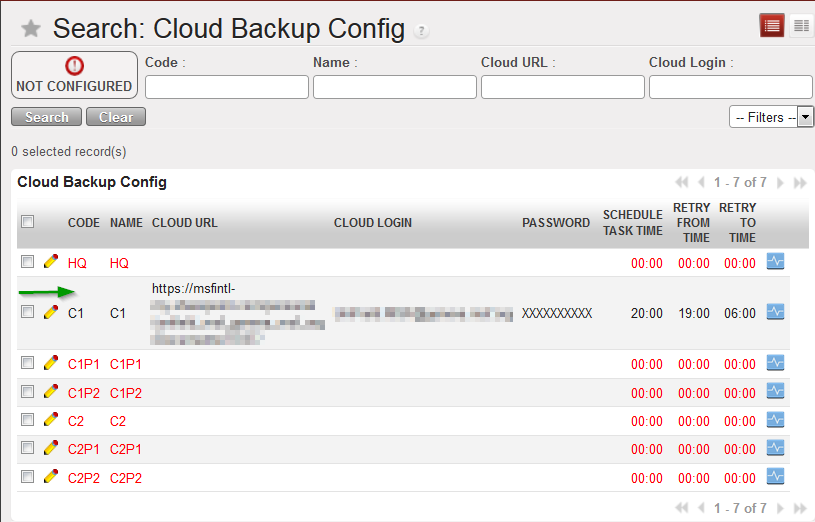Select the HQ row checkbox
This screenshot has width=815, height=522.
28,263
